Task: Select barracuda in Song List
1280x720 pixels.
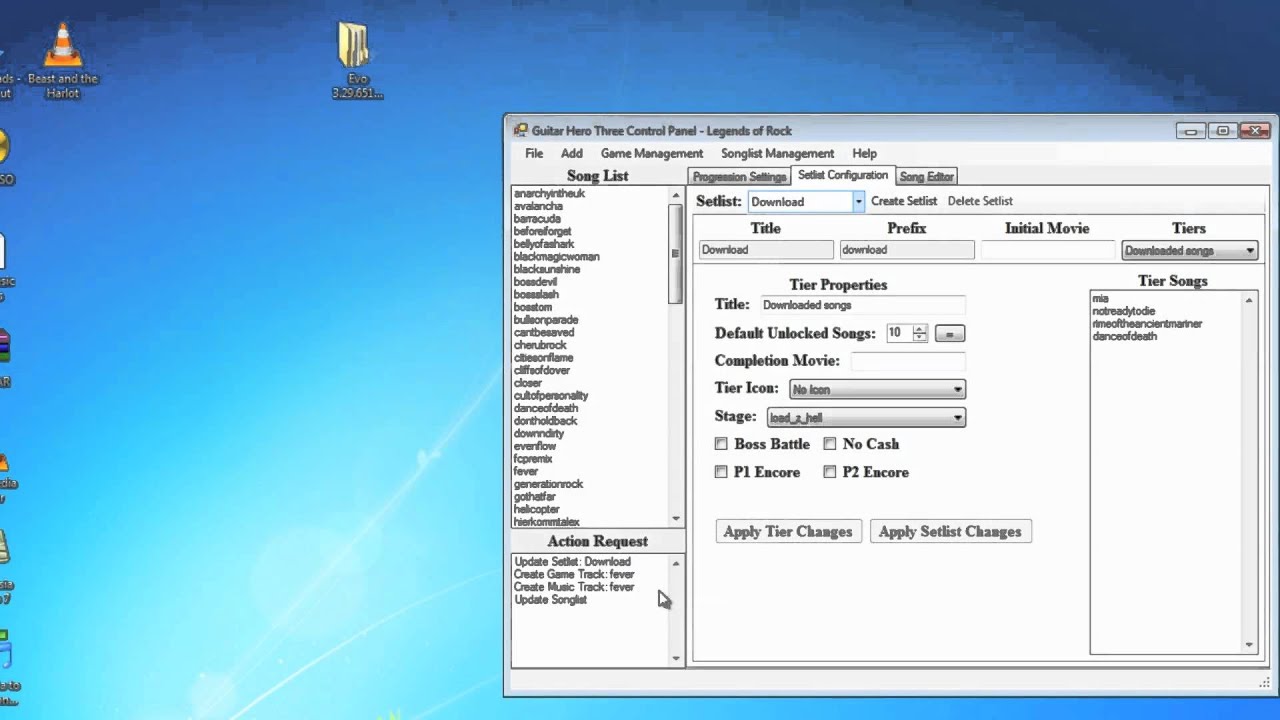Action: (x=537, y=218)
